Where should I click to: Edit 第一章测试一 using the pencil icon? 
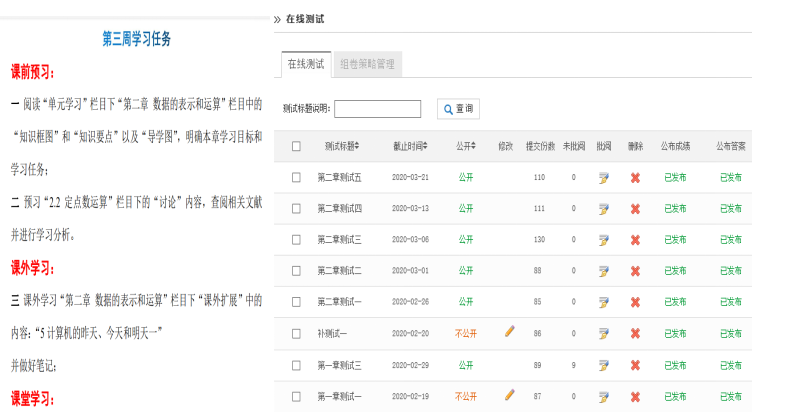pyautogui.click(x=509, y=395)
